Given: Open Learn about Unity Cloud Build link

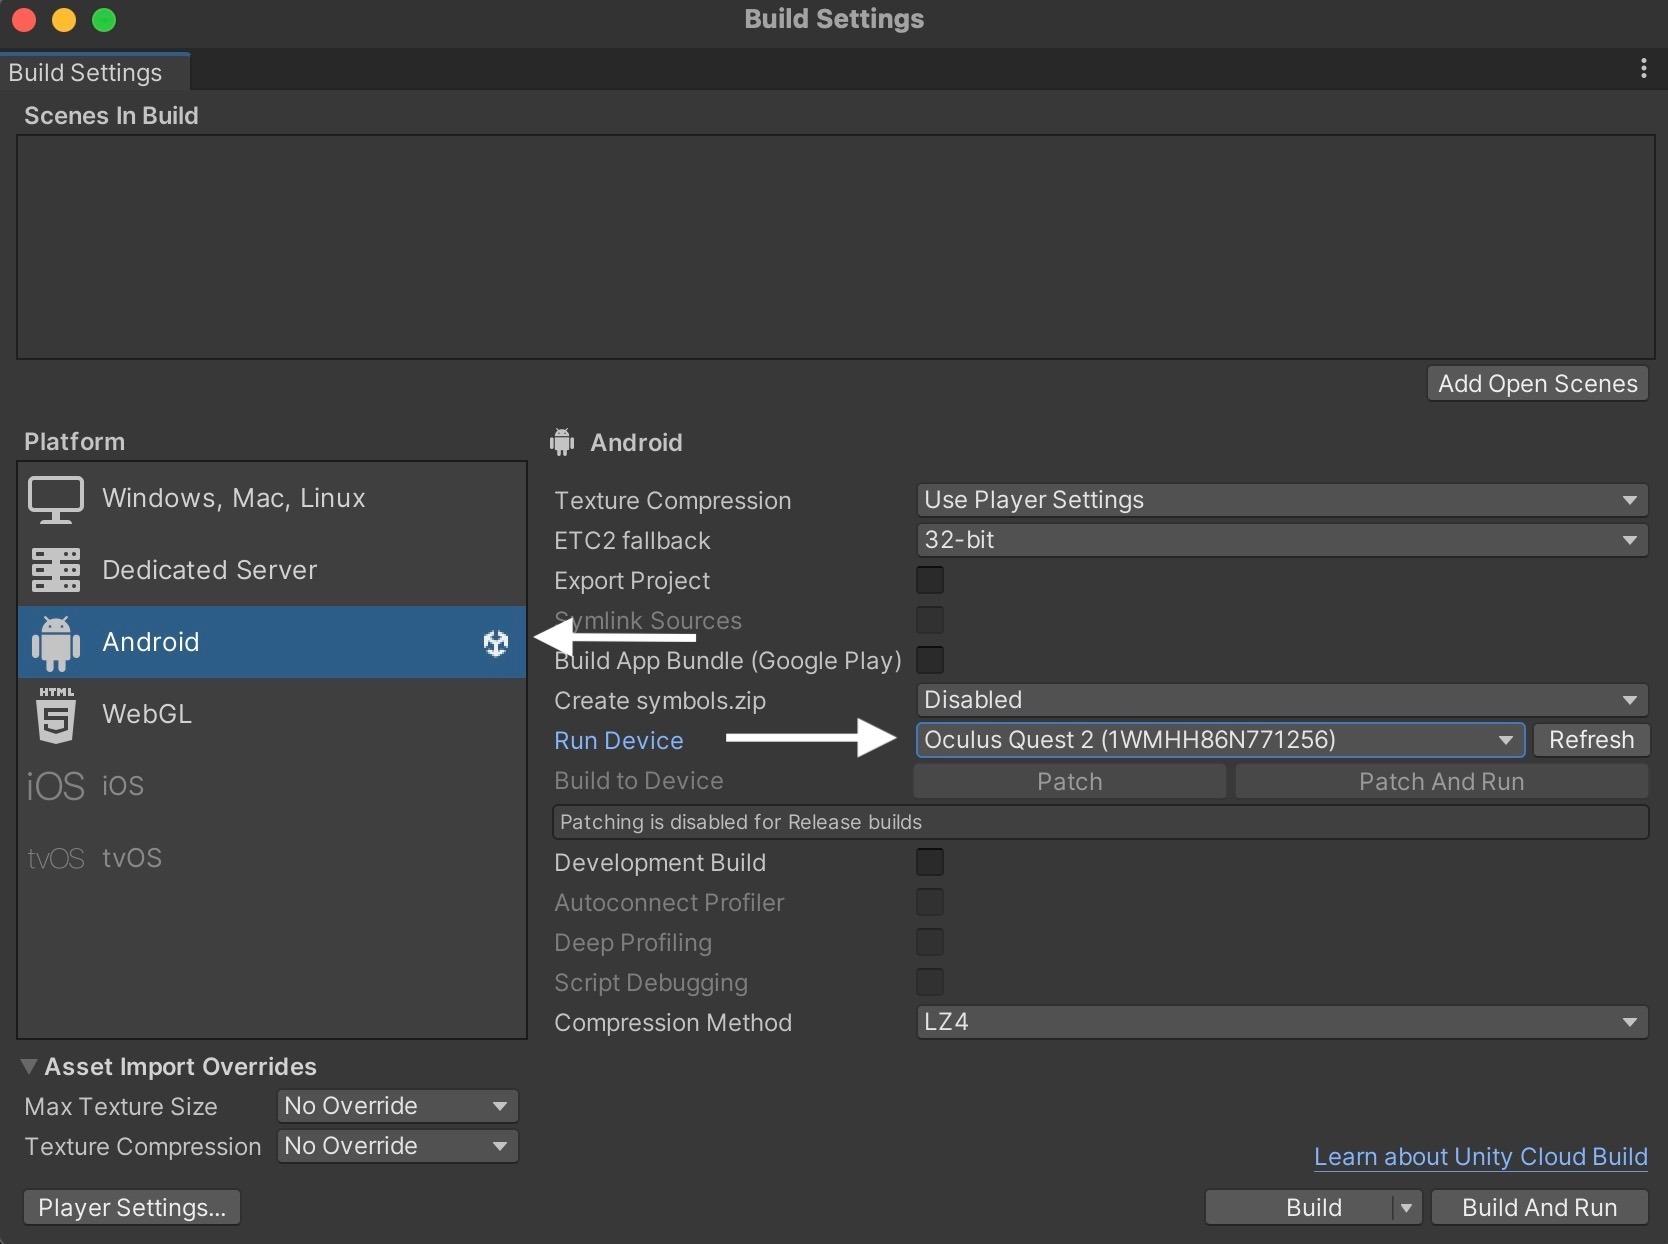Looking at the screenshot, I should point(1480,1157).
